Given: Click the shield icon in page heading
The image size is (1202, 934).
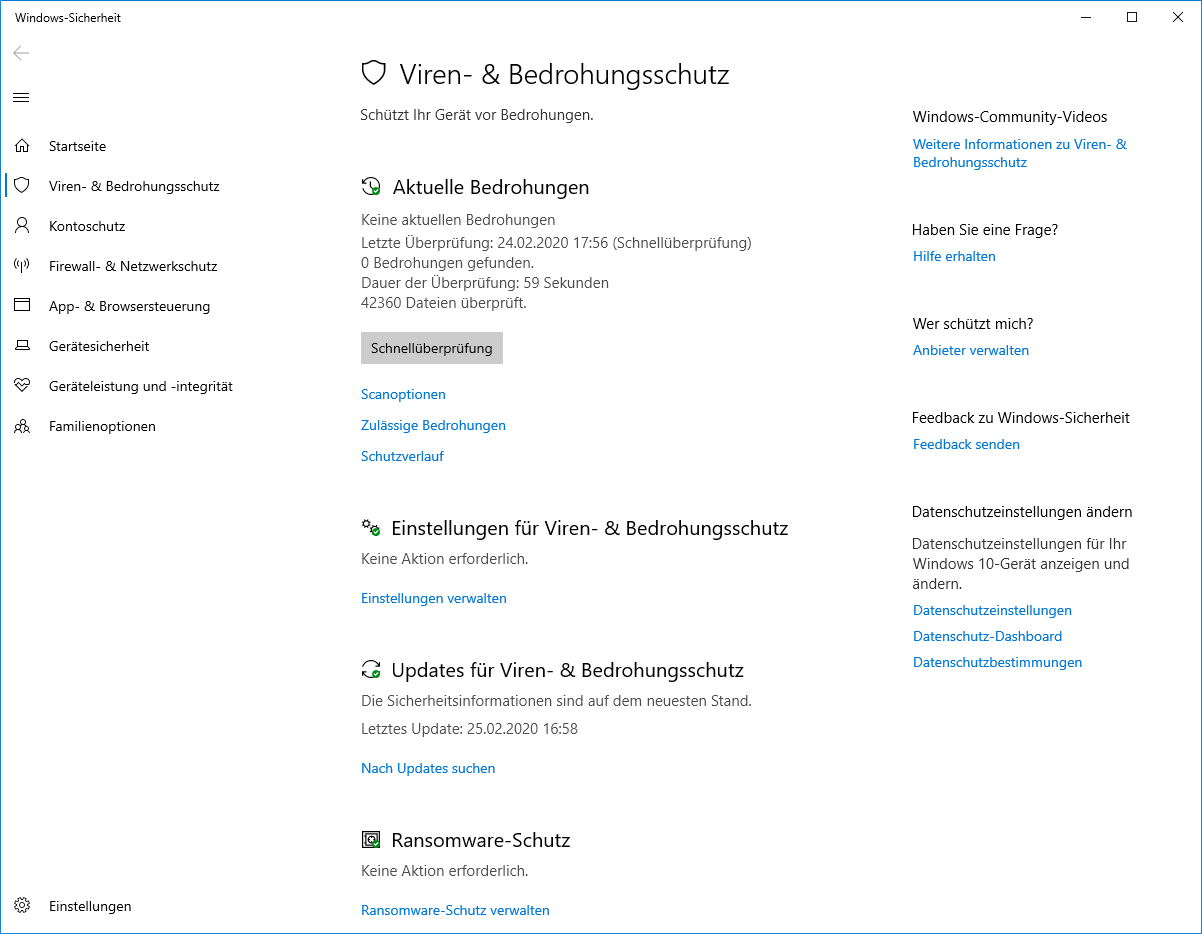Looking at the screenshot, I should click(373, 73).
